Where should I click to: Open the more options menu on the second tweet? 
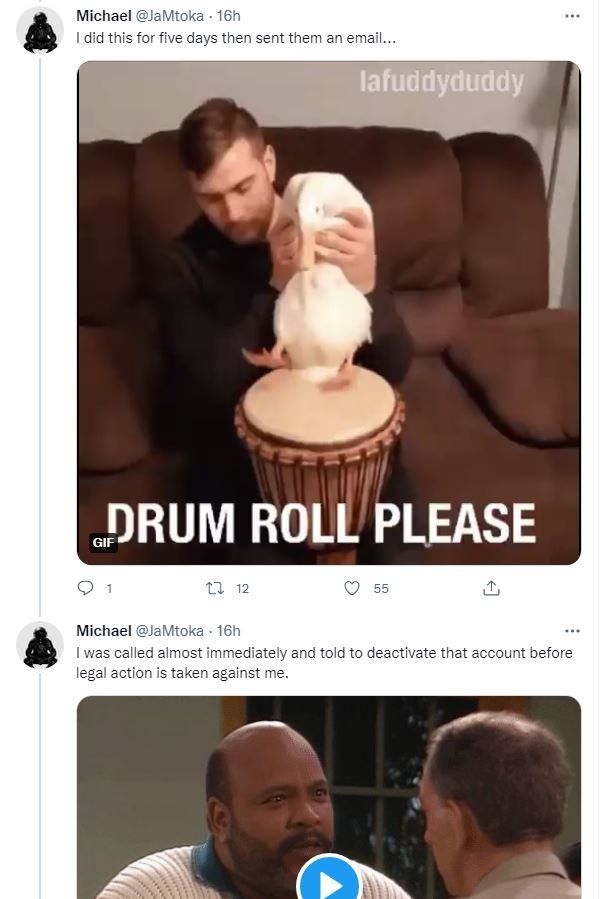(x=572, y=631)
